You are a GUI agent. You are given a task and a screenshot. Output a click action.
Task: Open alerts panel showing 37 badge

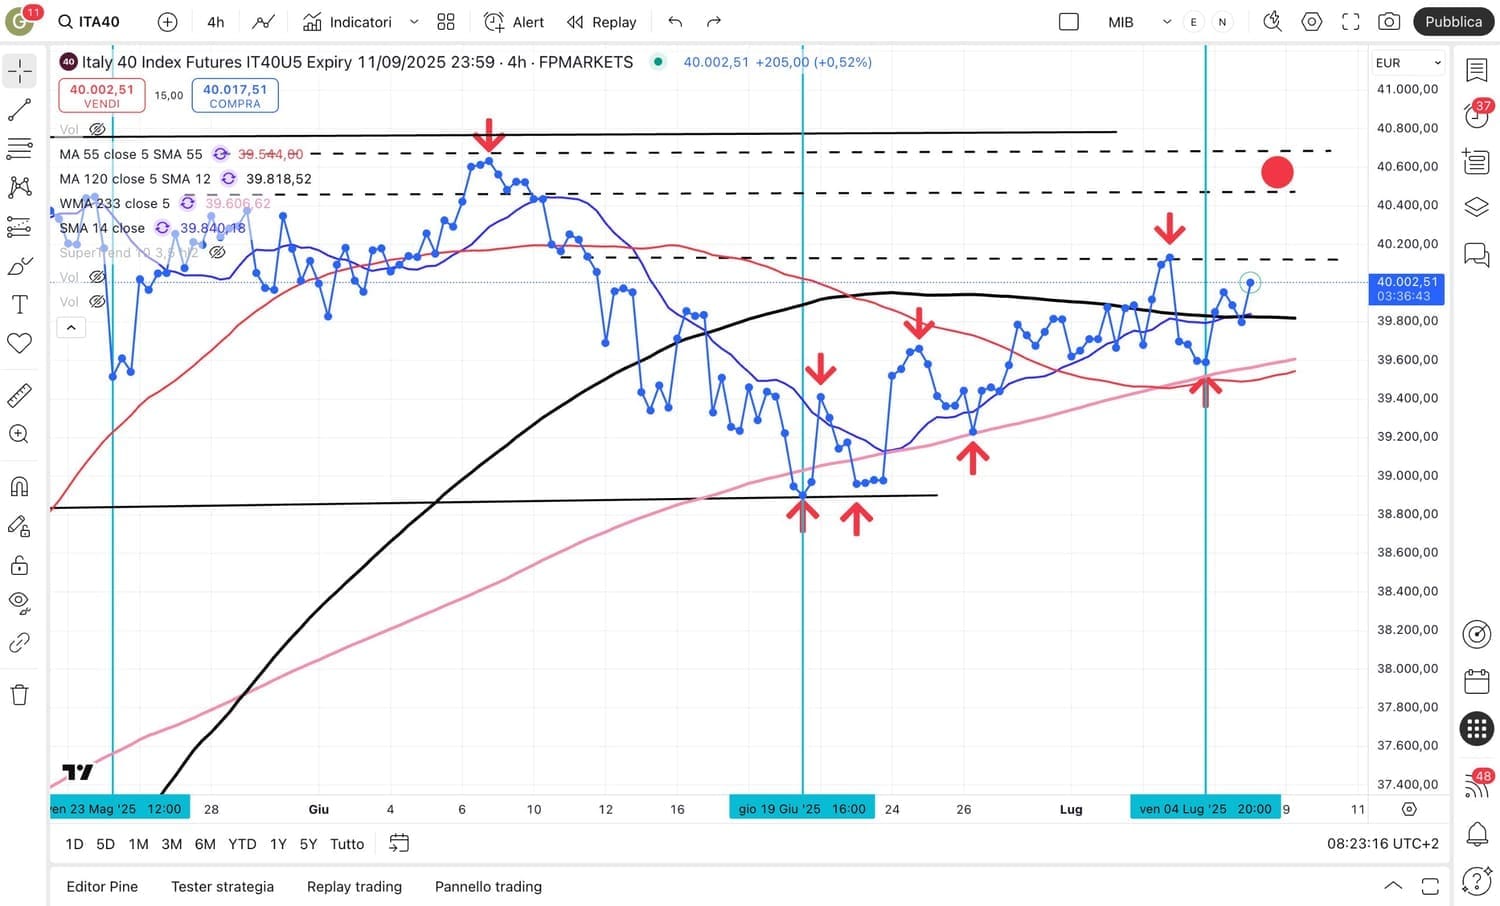(1477, 114)
